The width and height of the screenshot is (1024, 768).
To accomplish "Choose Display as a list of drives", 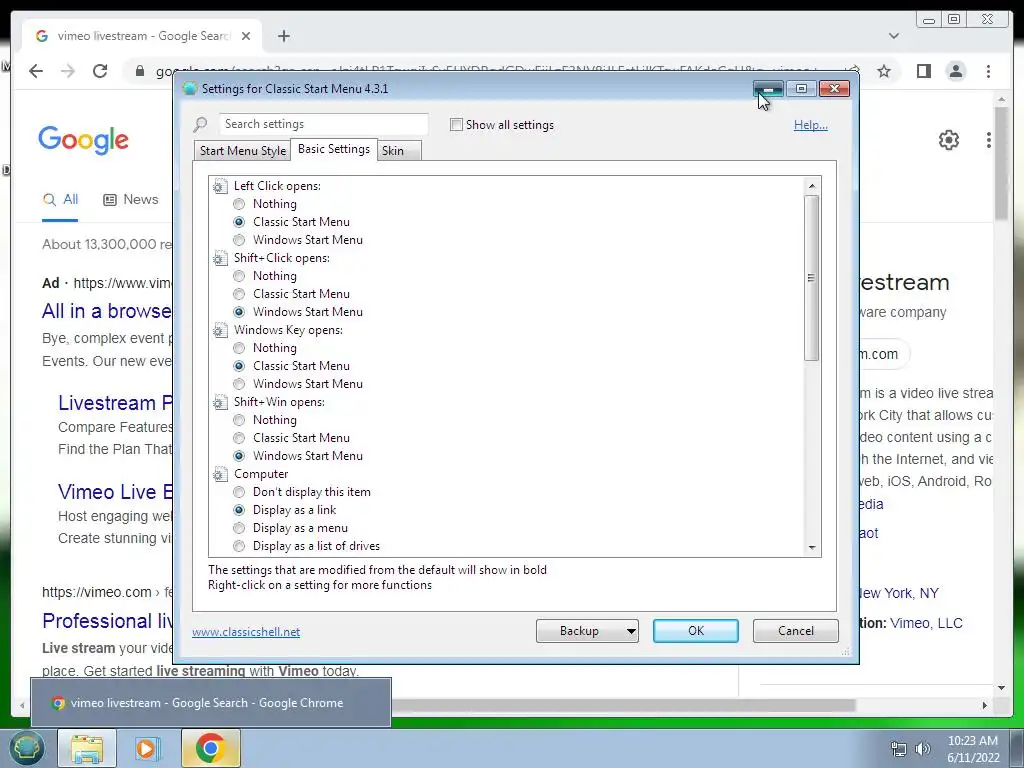I will point(239,546).
